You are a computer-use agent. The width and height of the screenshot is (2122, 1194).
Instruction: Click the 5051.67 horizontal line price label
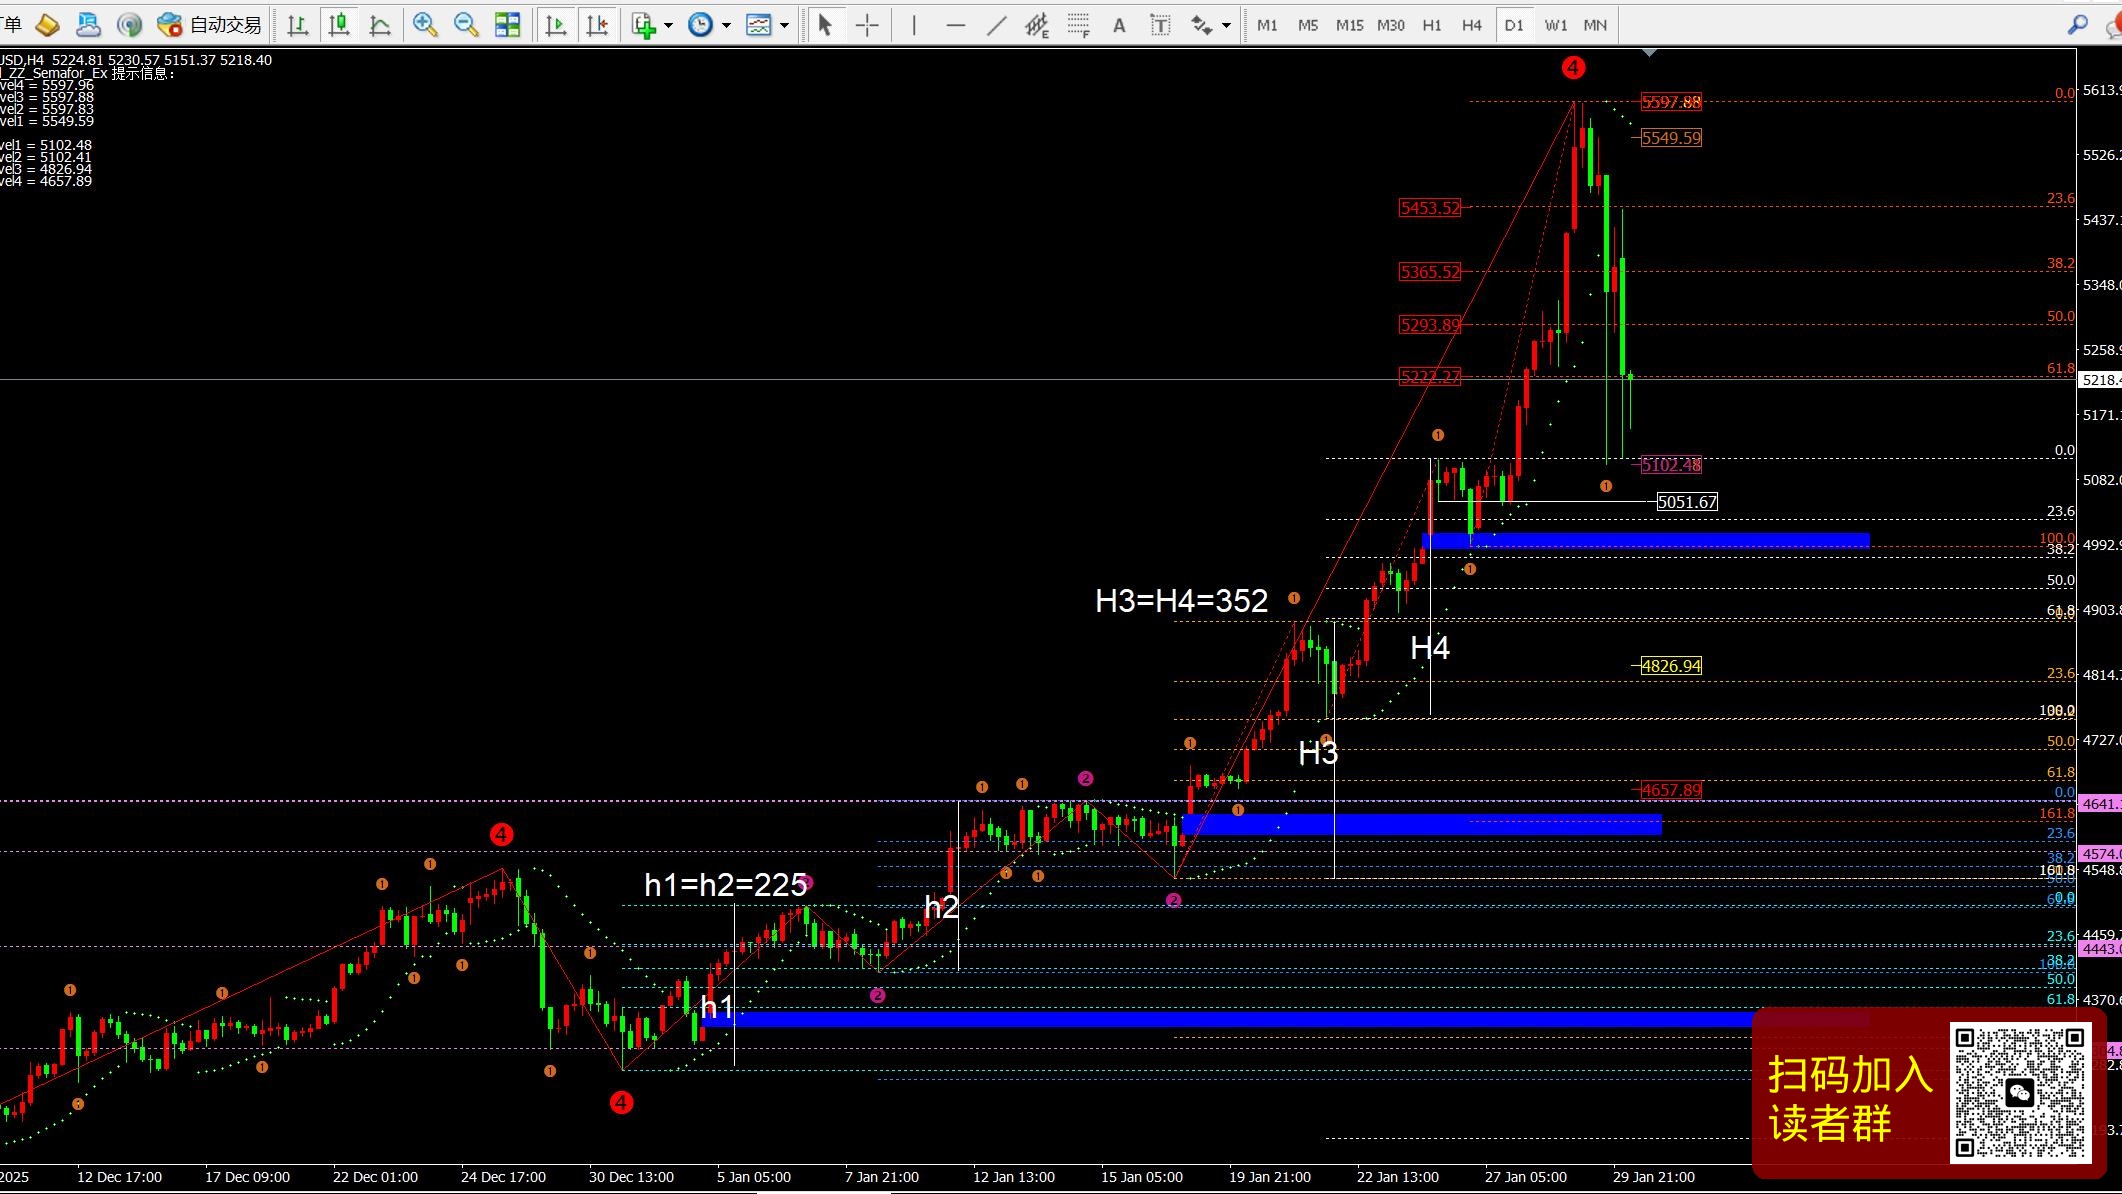[x=1686, y=502]
